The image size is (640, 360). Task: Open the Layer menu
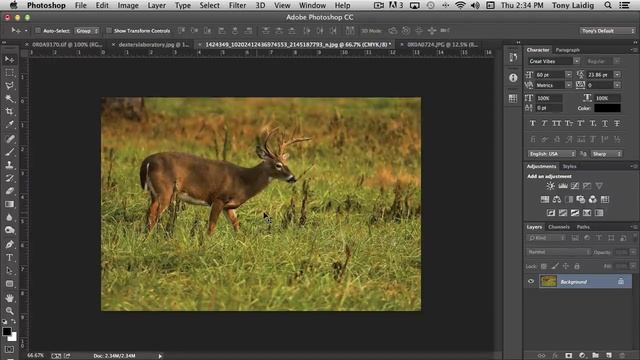point(157,5)
